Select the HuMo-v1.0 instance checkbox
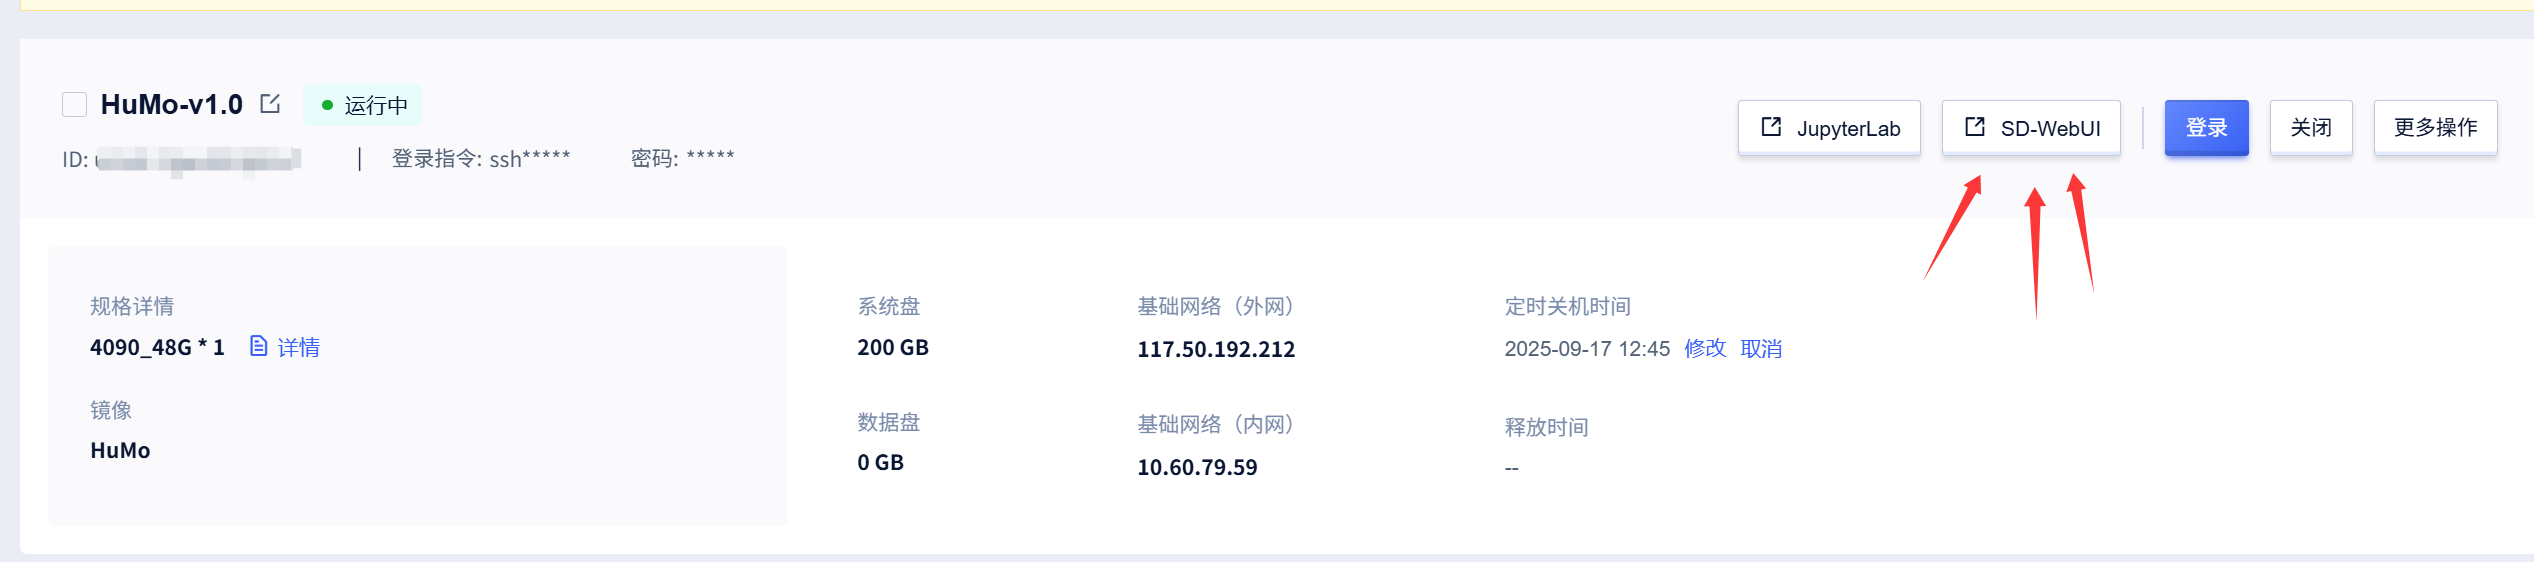This screenshot has width=2534, height=562. [x=75, y=105]
